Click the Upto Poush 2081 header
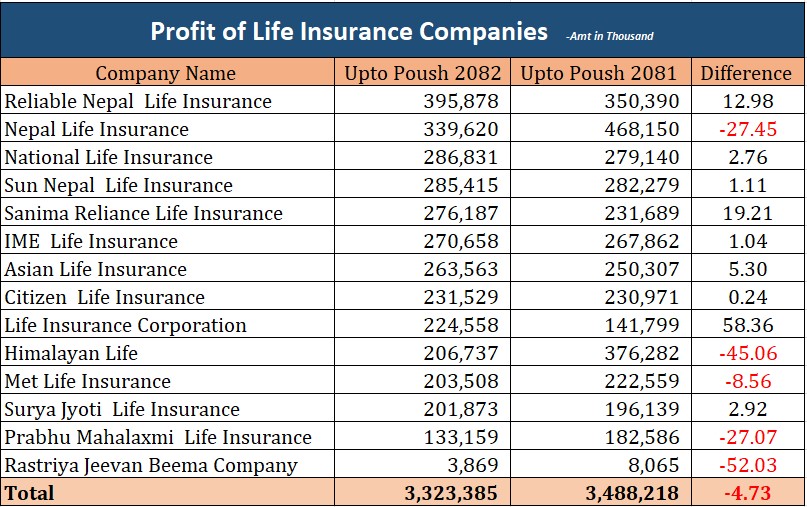The height and width of the screenshot is (507, 807). [x=599, y=73]
